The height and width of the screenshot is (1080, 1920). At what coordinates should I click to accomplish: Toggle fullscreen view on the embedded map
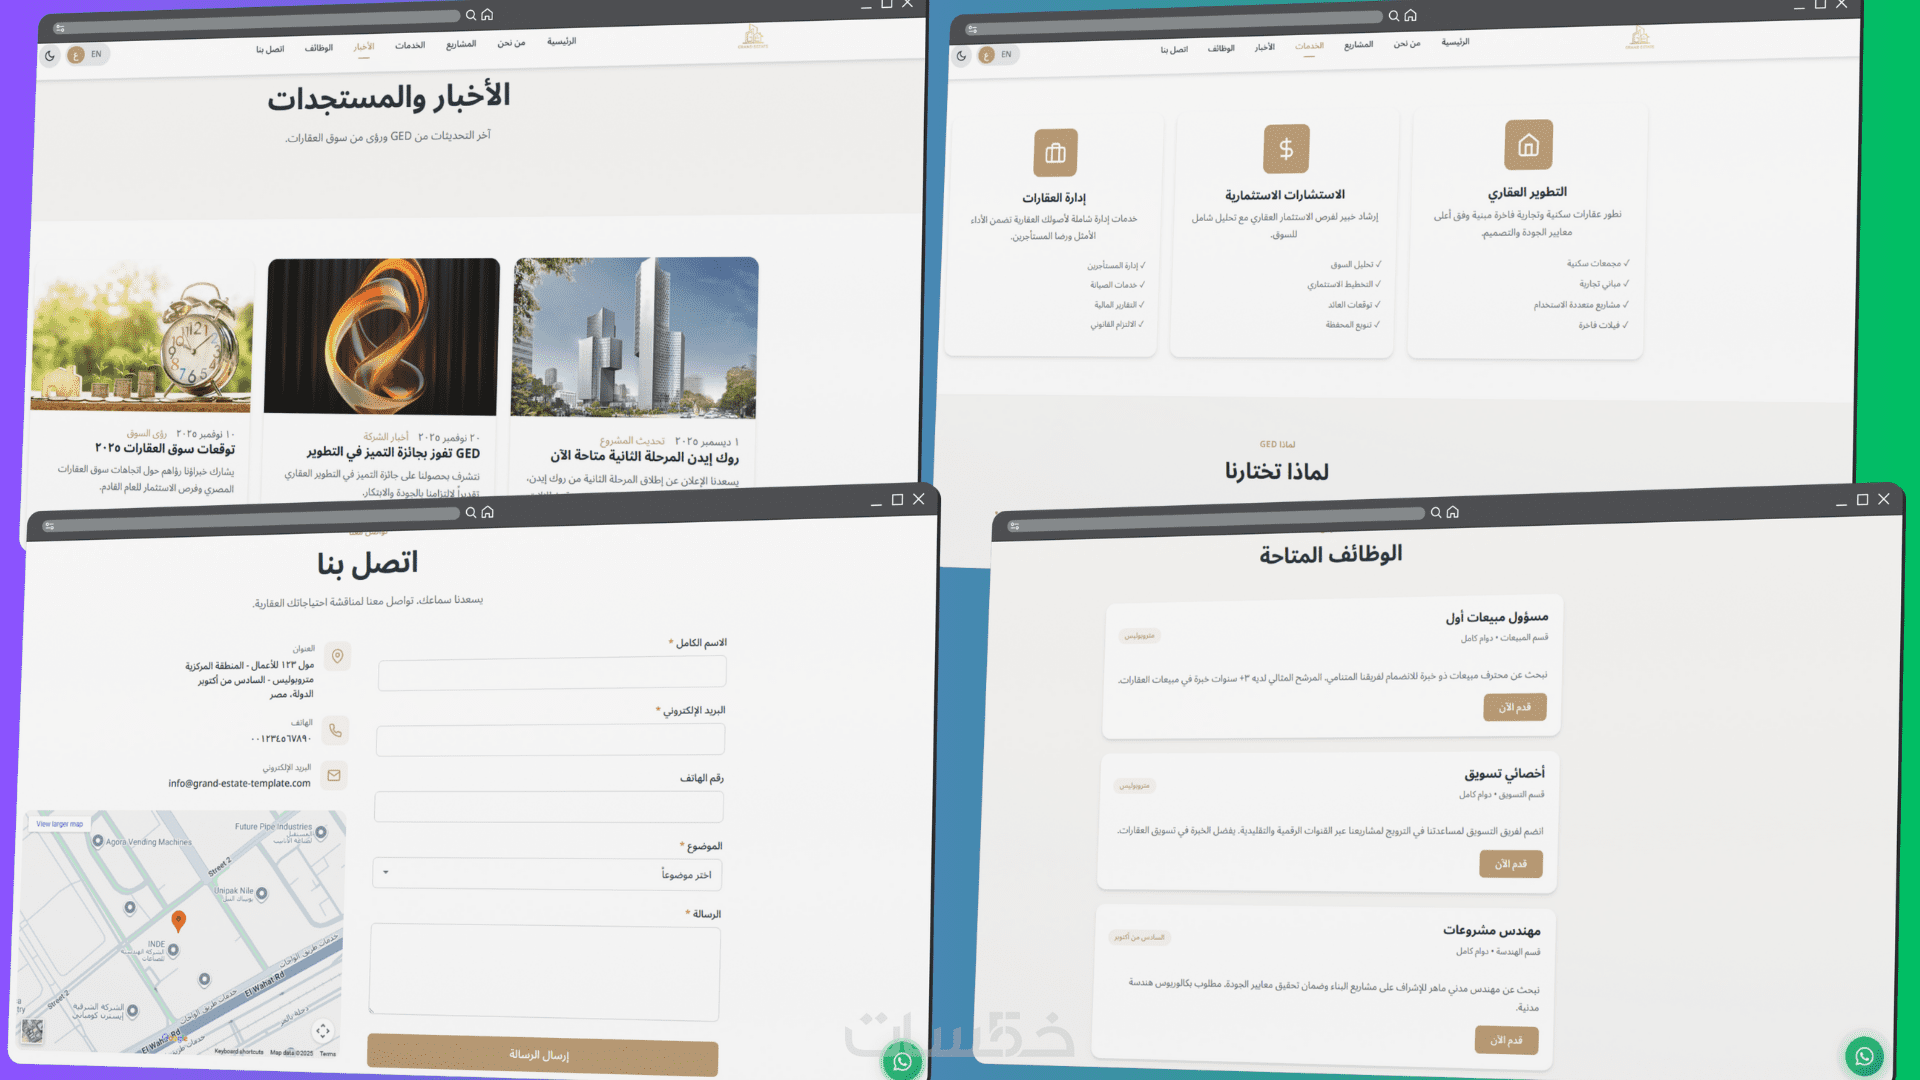[x=323, y=1031]
